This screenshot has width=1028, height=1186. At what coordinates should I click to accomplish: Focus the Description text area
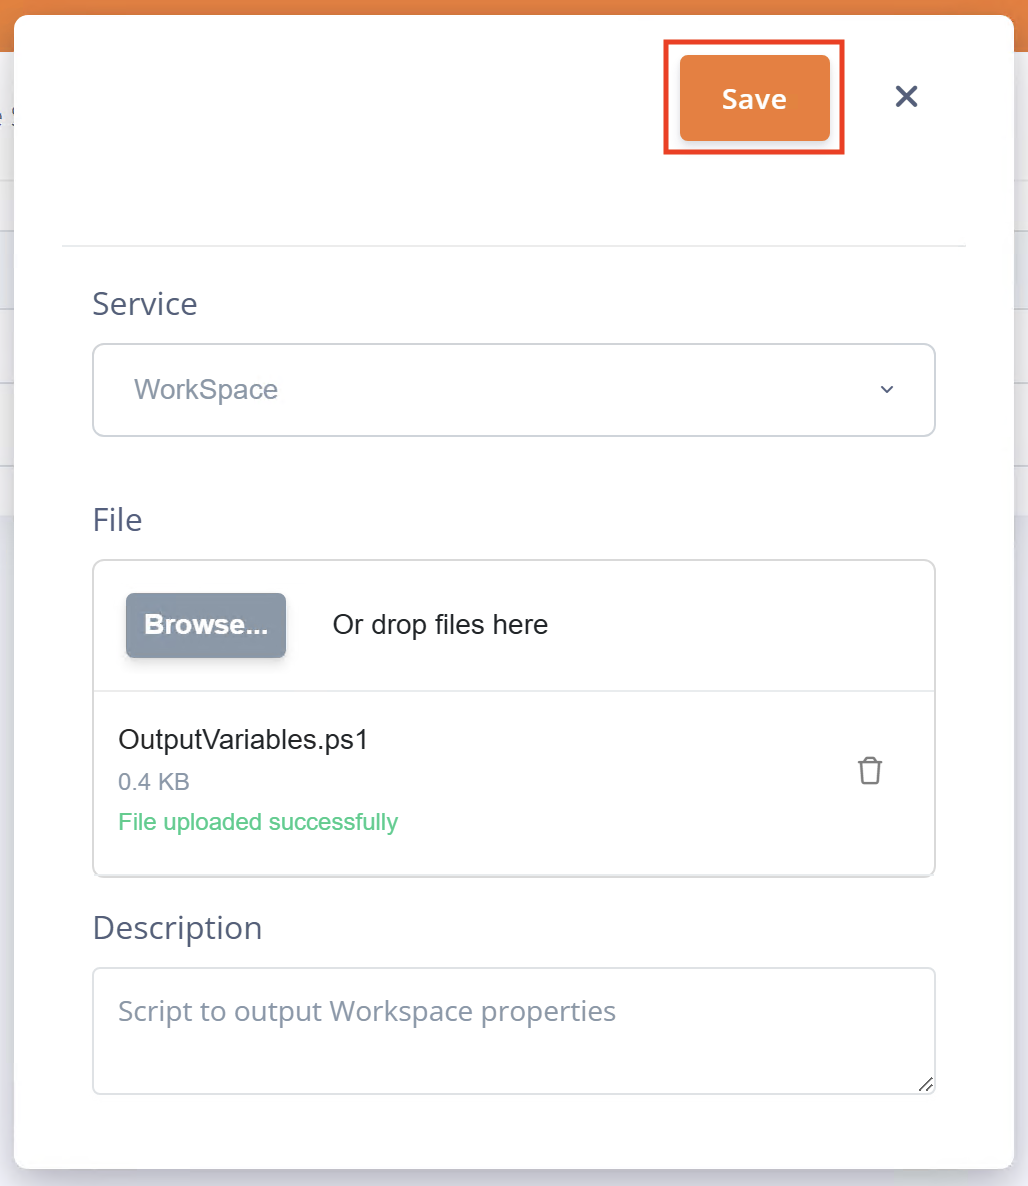coord(513,1030)
